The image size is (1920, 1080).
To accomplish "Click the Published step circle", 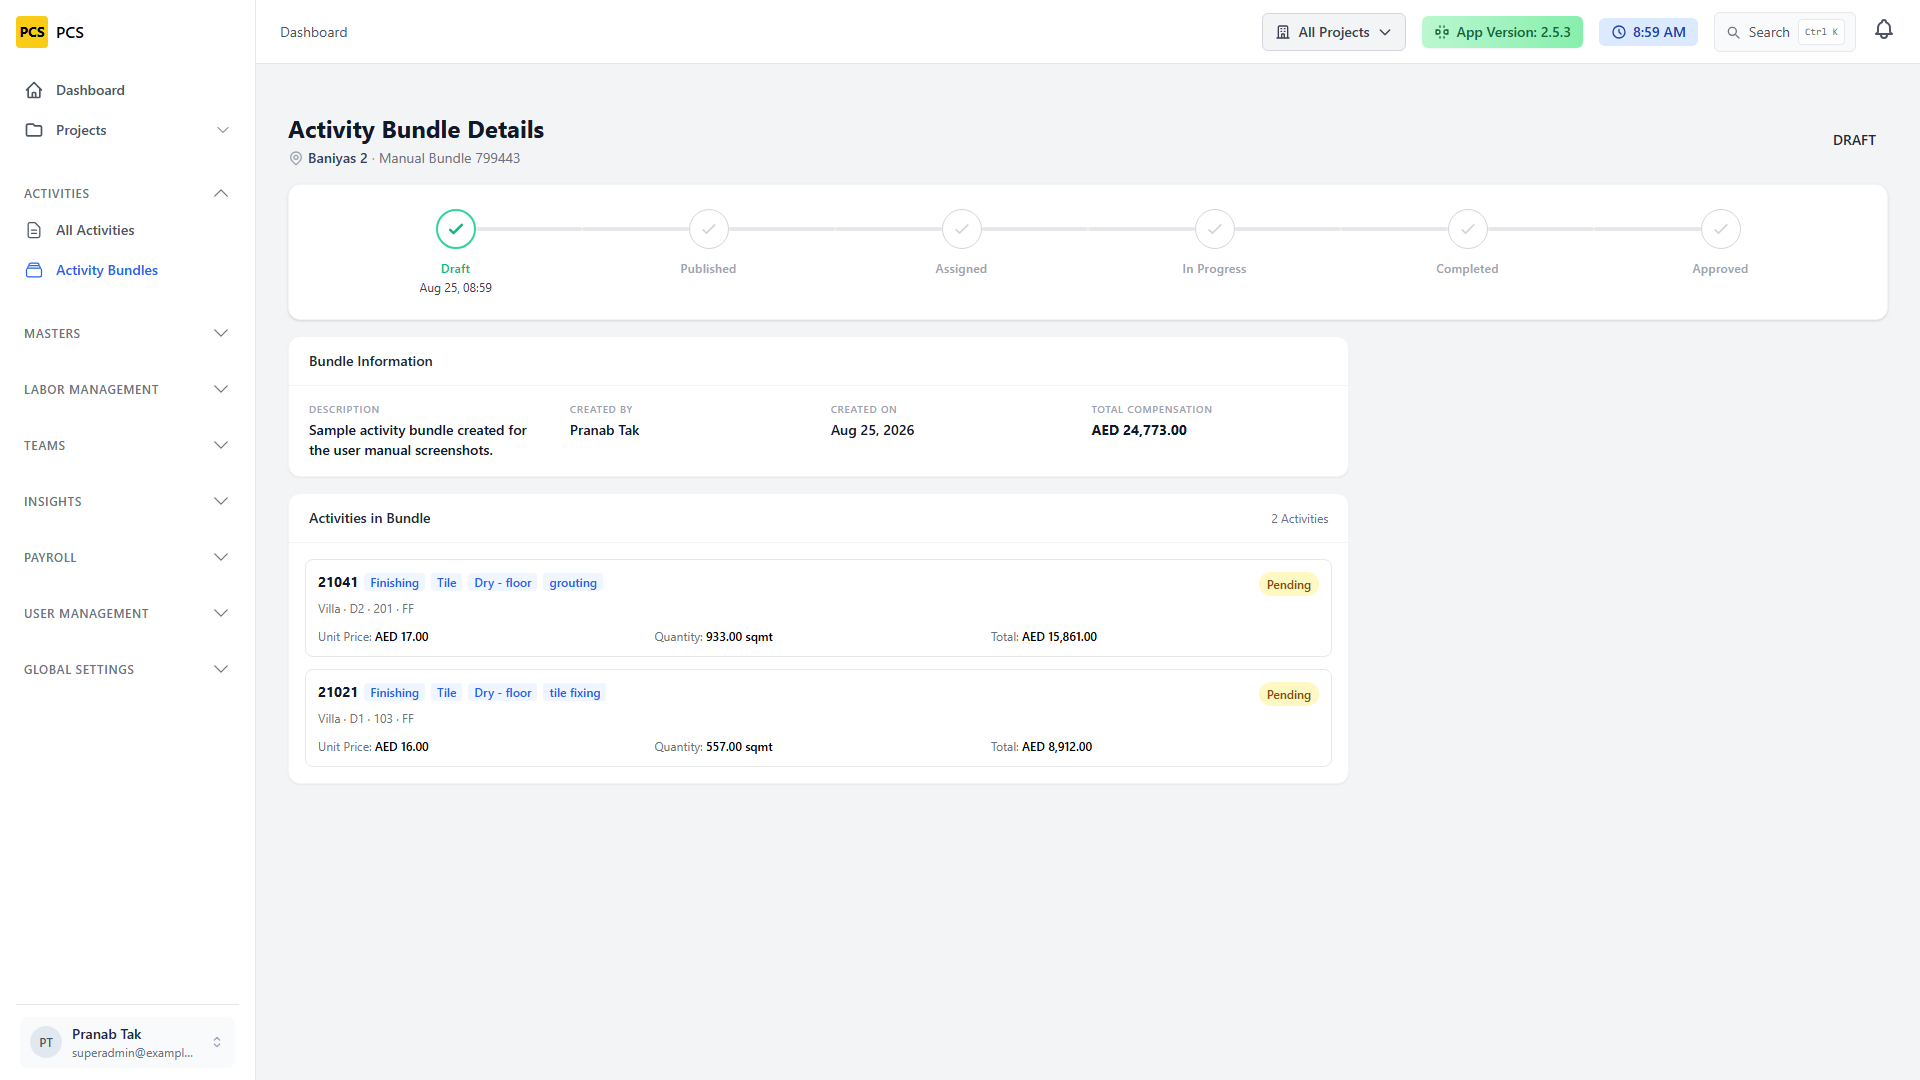I will coord(708,229).
